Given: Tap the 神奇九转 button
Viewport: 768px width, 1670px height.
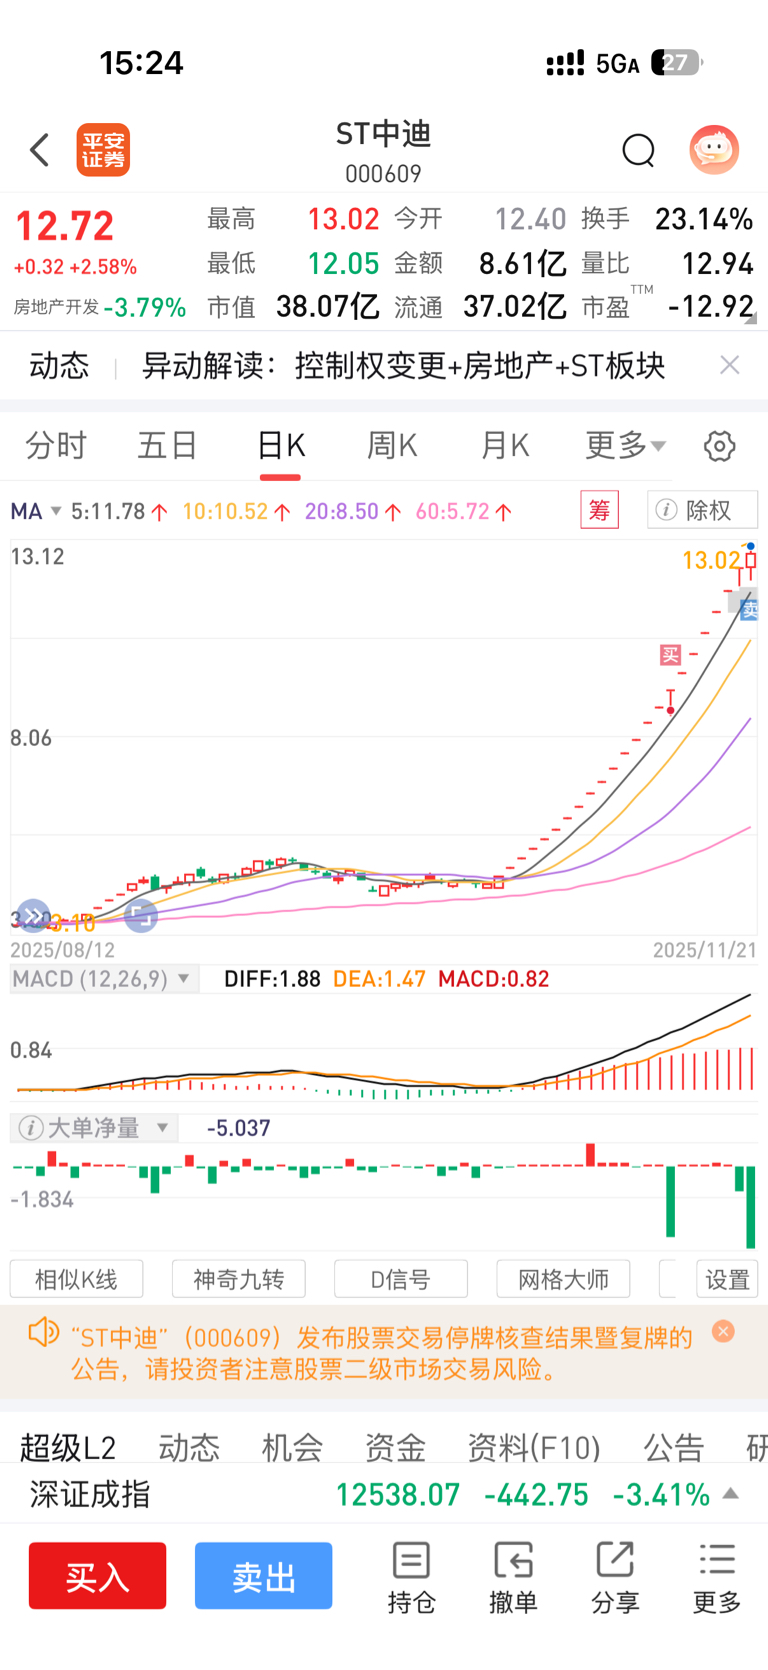Looking at the screenshot, I should [238, 1279].
